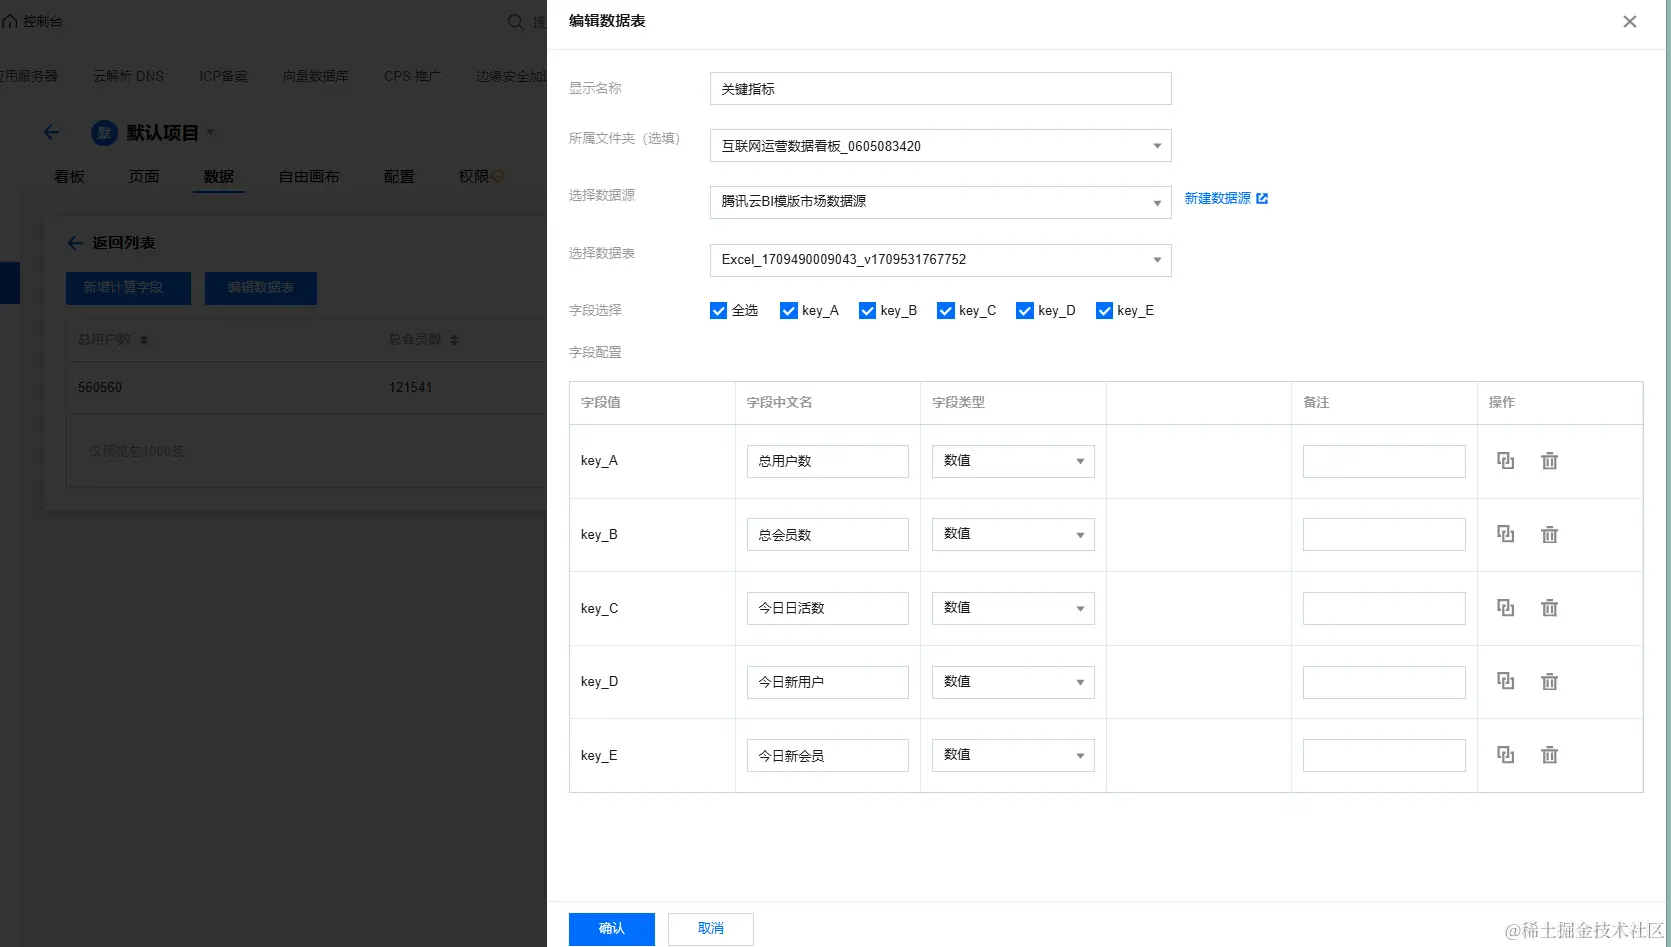Open field type dropdown for key_B
The height and width of the screenshot is (947, 1671).
(x=1013, y=534)
